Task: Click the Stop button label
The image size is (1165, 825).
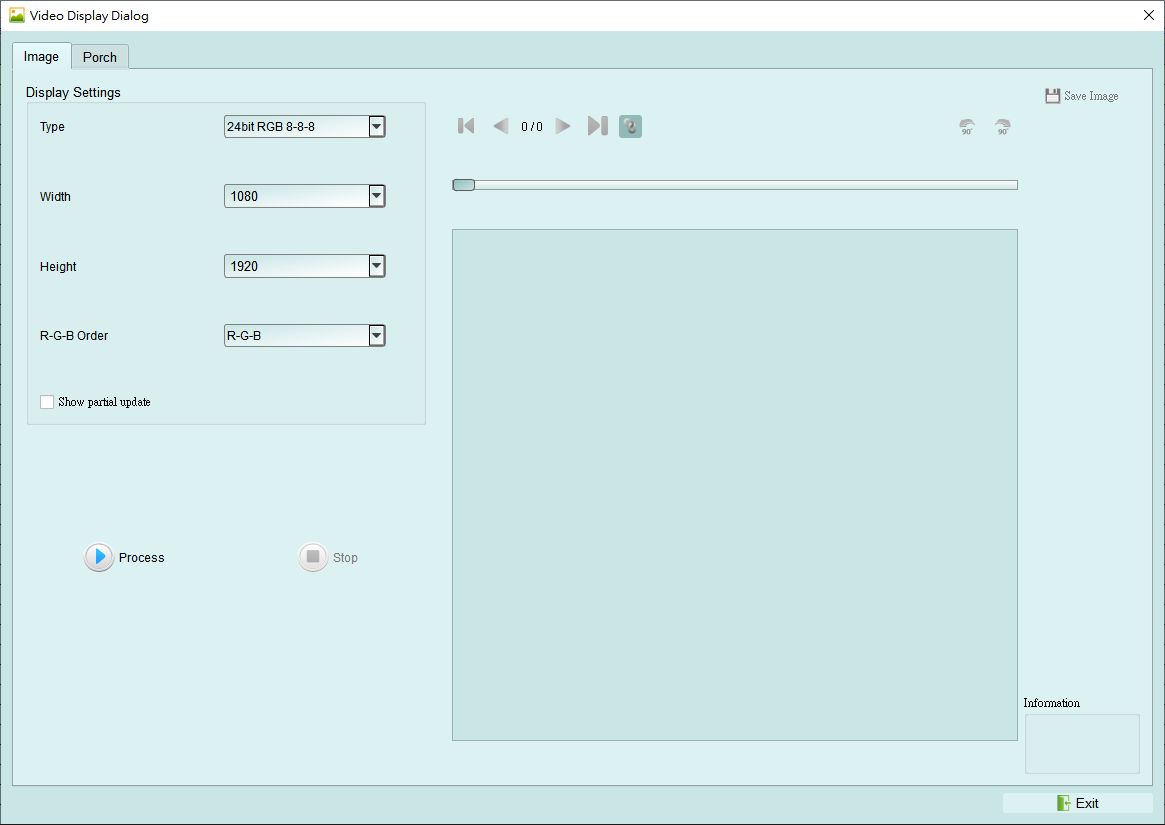Action: pyautogui.click(x=345, y=557)
